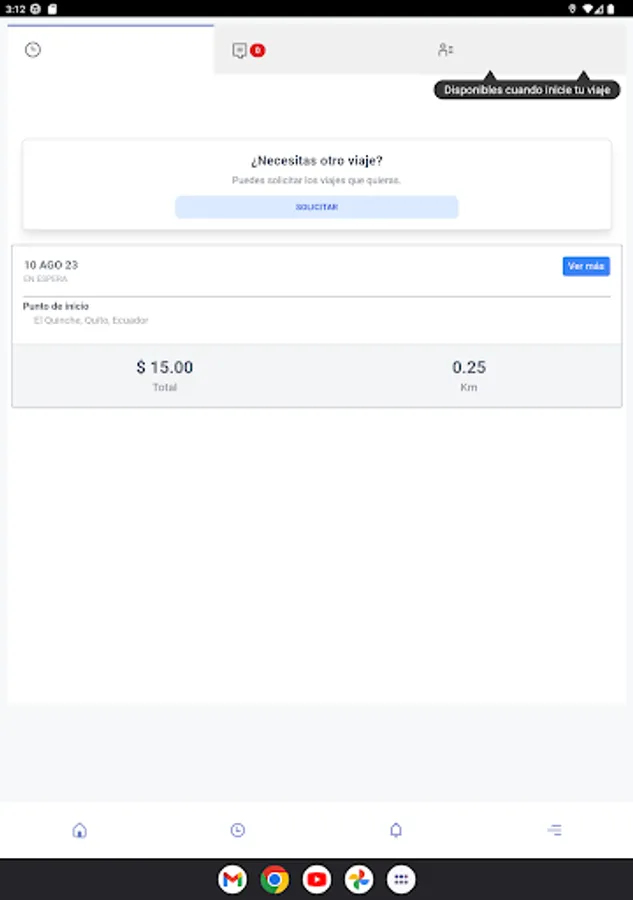Click the Ver más button
Screen dimensions: 633x900
(x=586, y=266)
